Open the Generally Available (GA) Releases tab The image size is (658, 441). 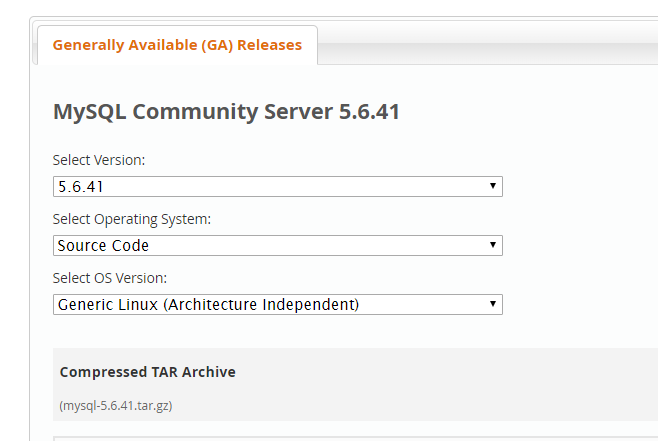click(x=177, y=45)
